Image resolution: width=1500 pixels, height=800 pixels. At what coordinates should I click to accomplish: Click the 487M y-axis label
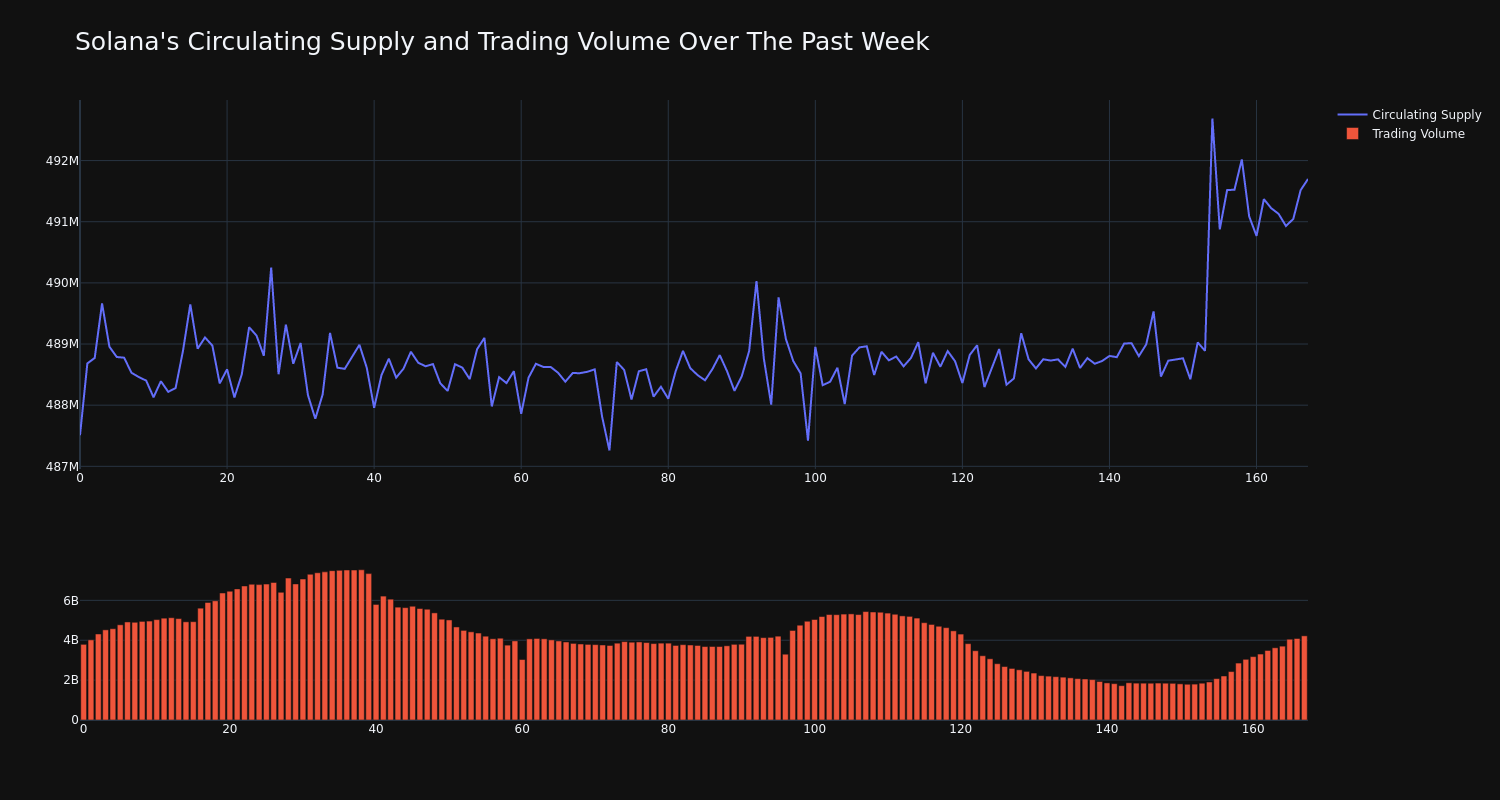62,467
